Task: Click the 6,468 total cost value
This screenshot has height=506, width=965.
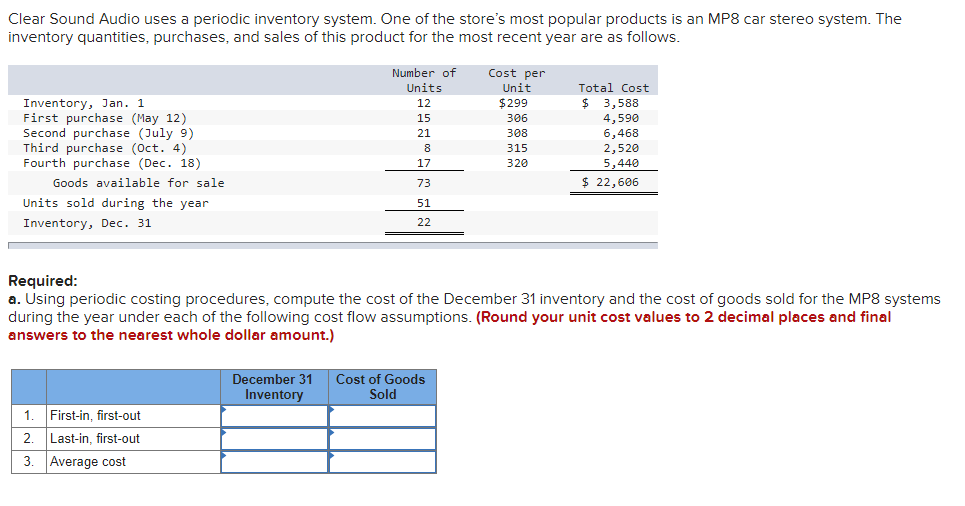Action: (621, 133)
